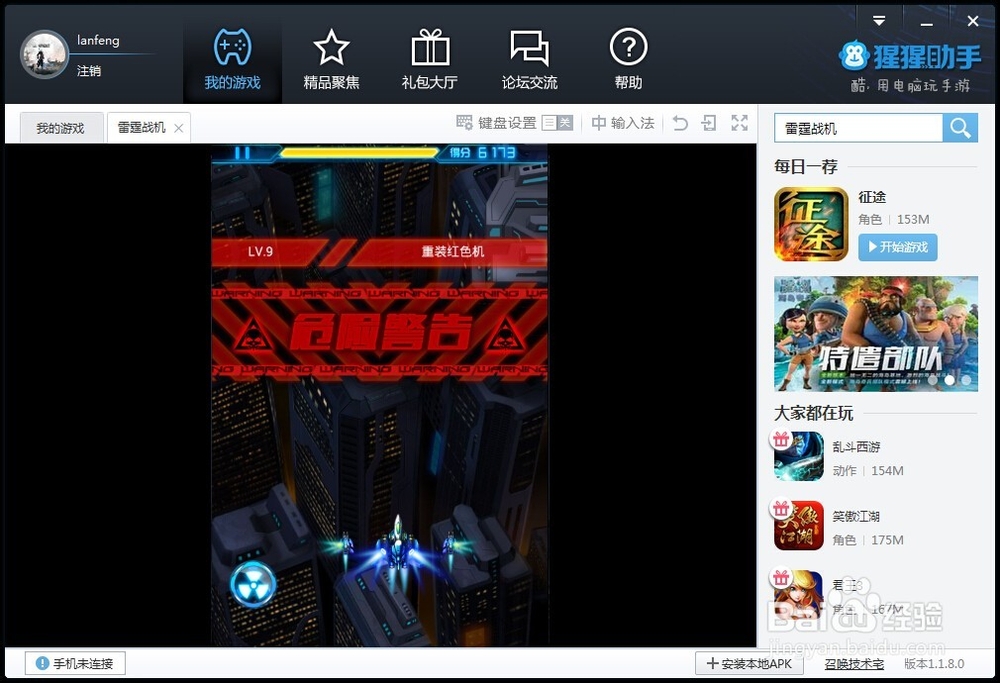The image size is (1000, 683).
Task: Select the third banner carousel dot
Action: (x=966, y=380)
